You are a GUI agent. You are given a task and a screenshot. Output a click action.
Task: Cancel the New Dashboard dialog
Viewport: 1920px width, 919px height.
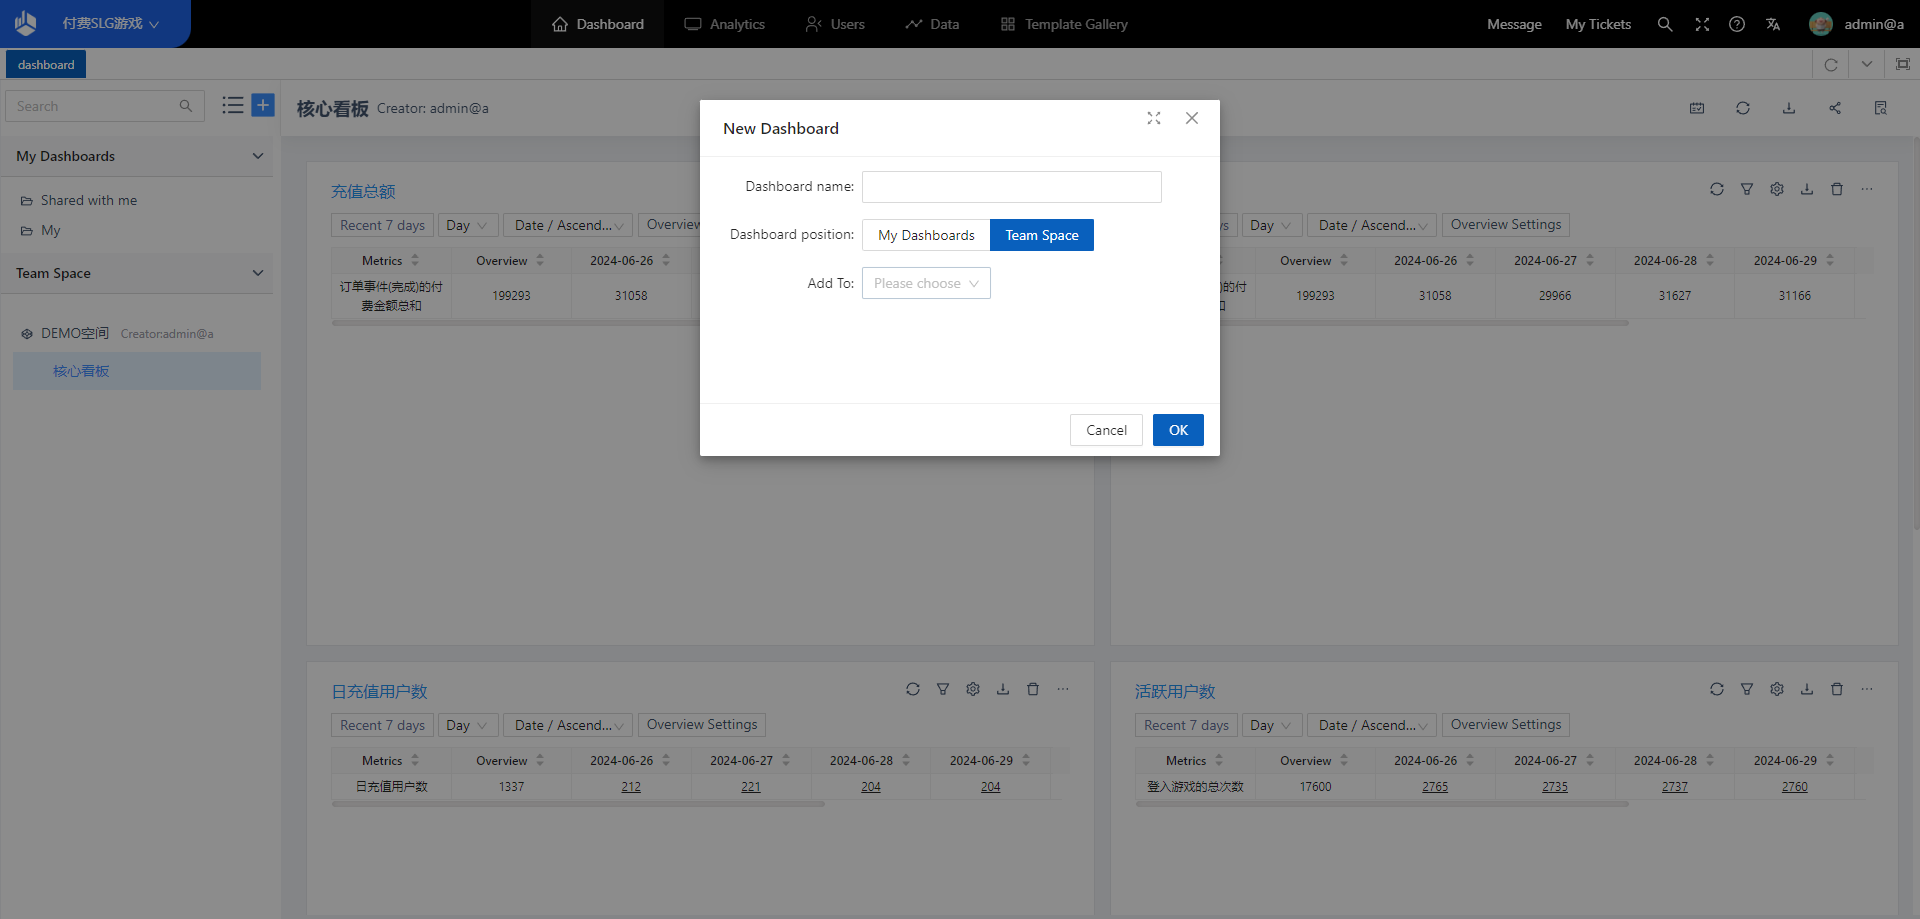[x=1106, y=430]
